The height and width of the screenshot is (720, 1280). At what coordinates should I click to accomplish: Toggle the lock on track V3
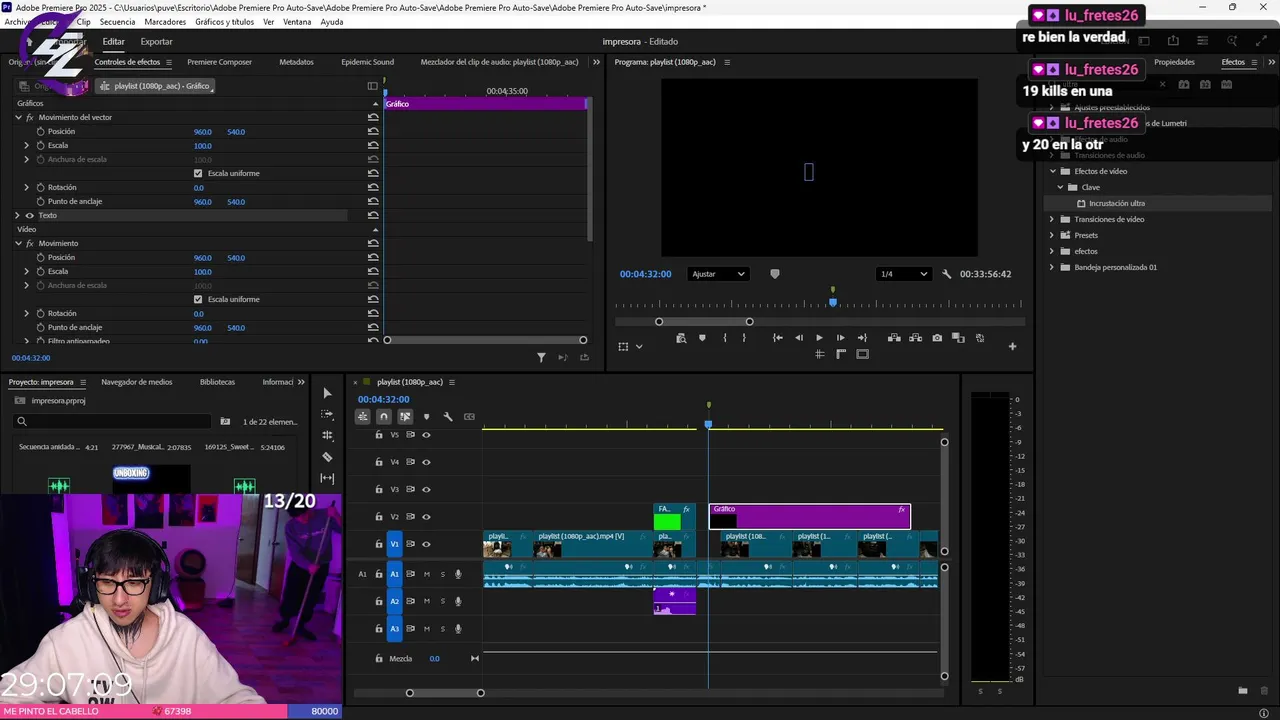pos(379,489)
